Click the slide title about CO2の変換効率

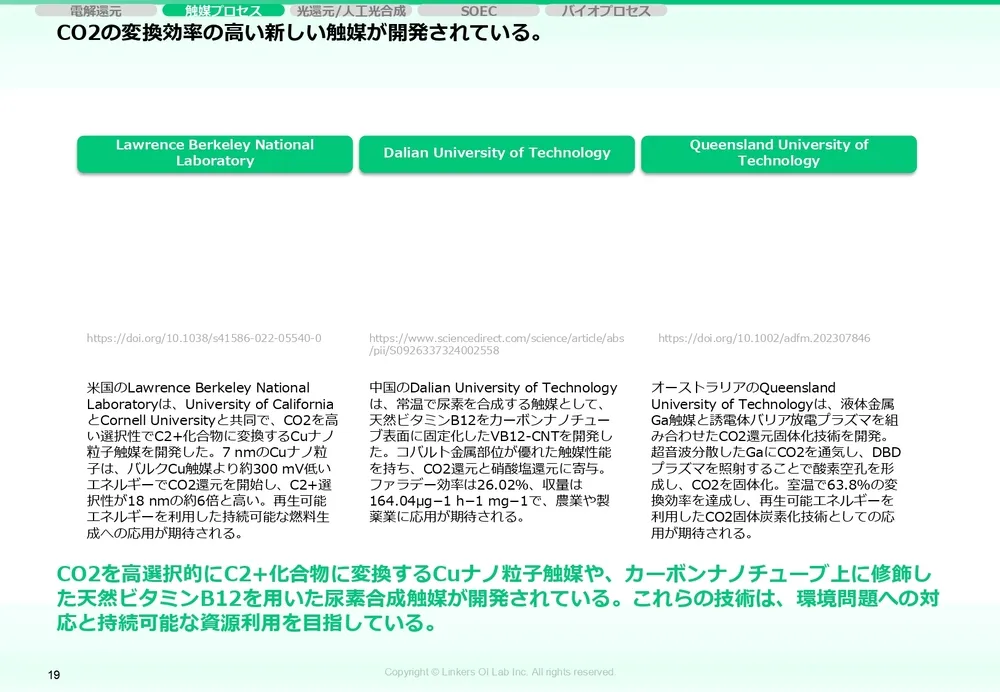[300, 34]
